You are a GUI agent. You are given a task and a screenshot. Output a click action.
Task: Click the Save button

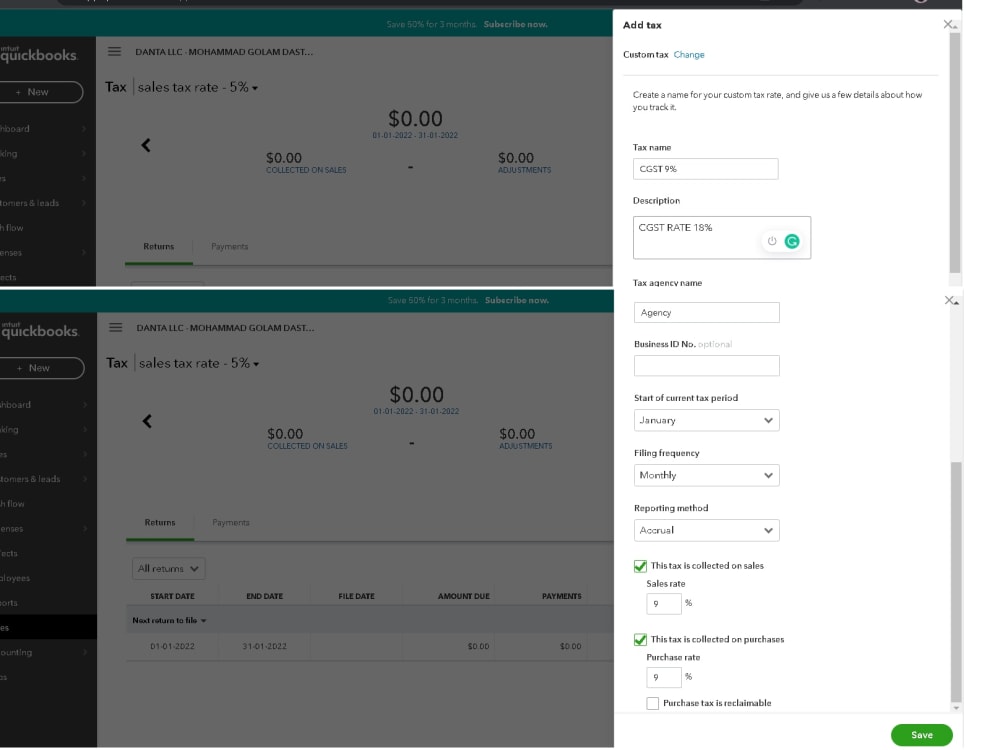[920, 734]
